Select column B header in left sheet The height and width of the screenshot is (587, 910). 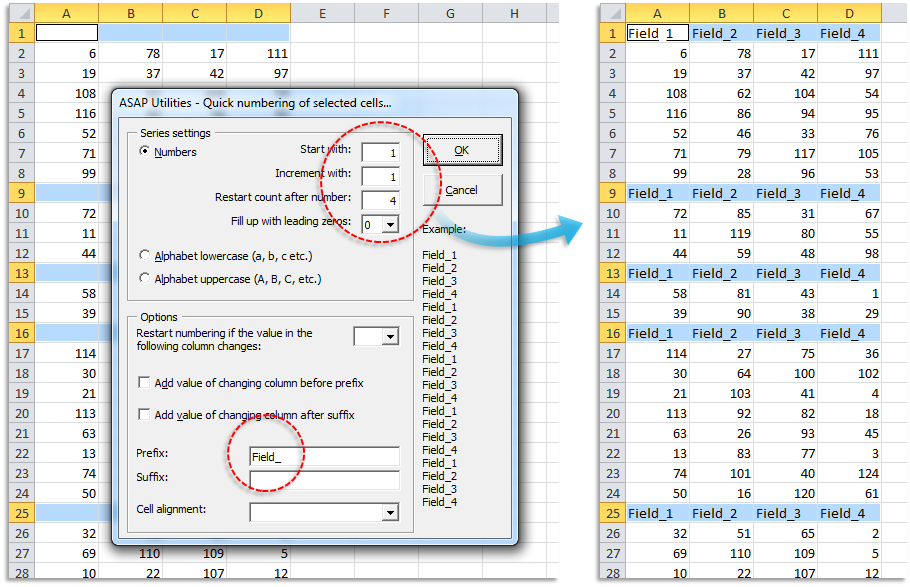tap(131, 13)
